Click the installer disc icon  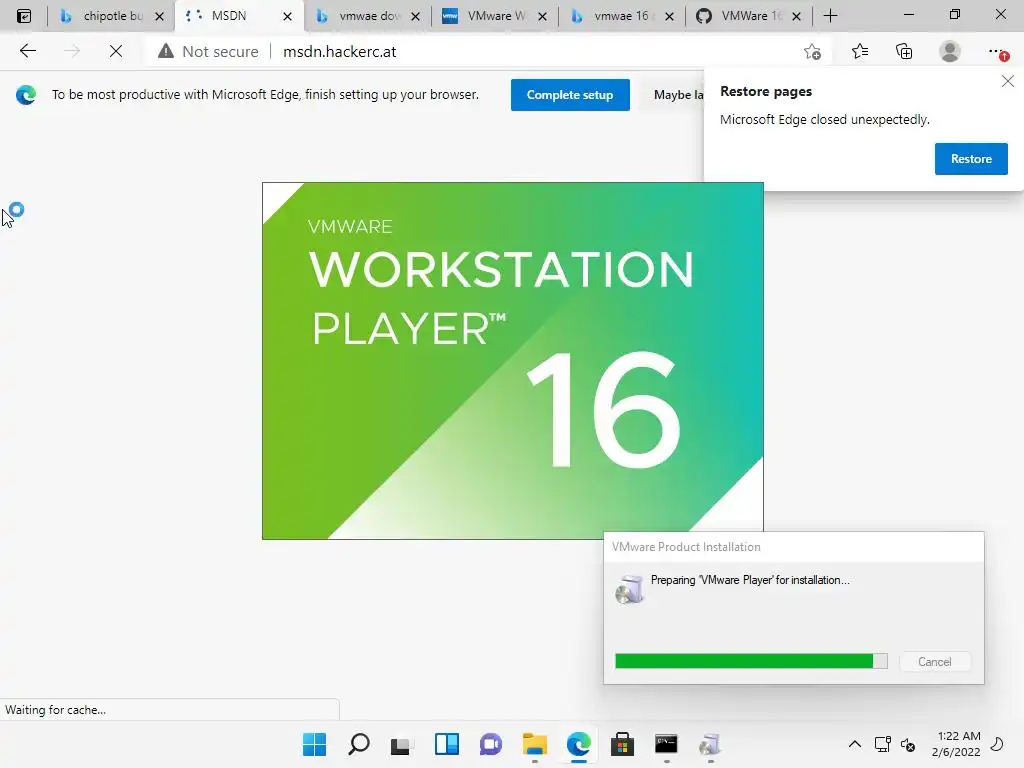[630, 589]
